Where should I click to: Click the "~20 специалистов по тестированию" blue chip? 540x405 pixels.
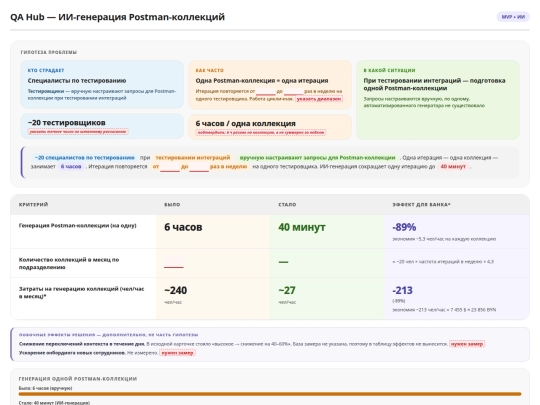click(x=84, y=157)
